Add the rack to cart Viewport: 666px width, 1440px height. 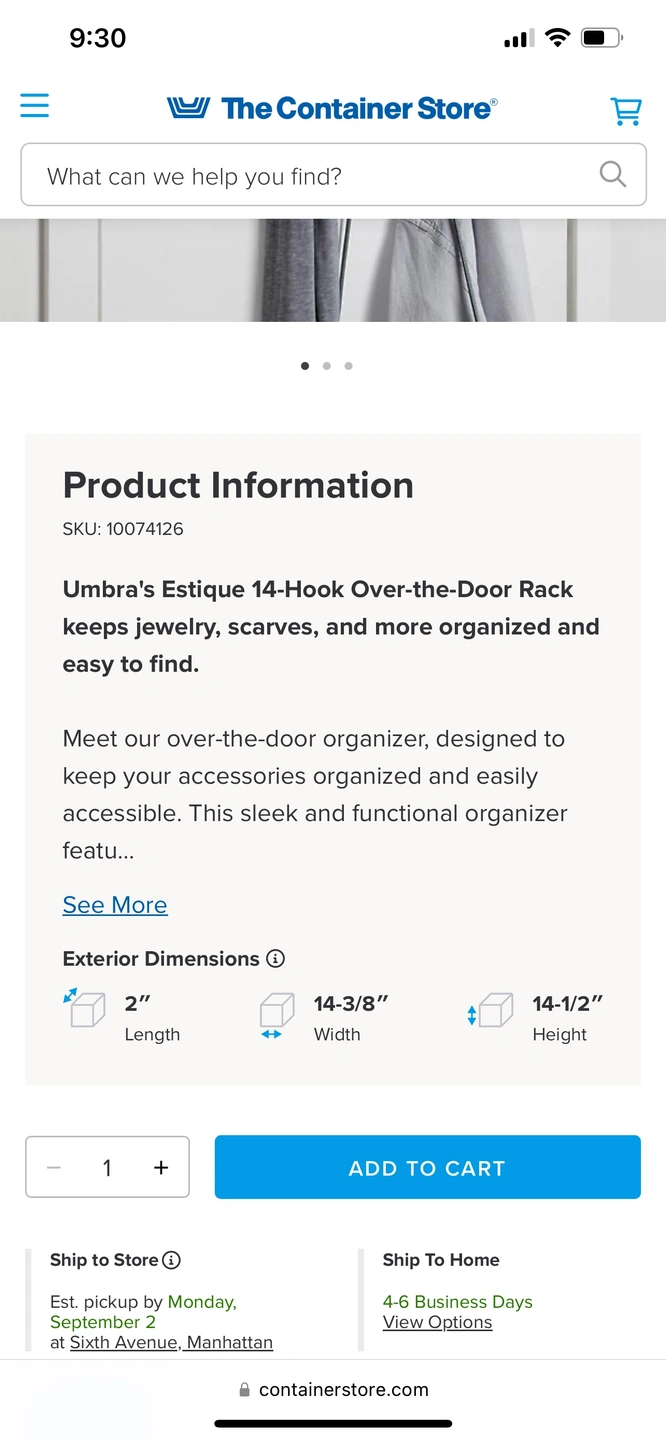[427, 1167]
